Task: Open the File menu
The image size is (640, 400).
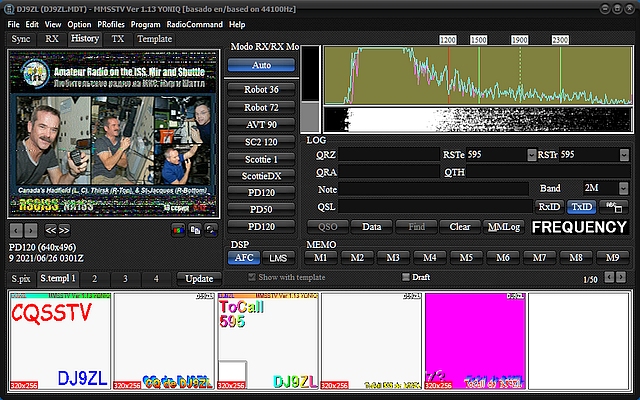Action: tap(13, 24)
